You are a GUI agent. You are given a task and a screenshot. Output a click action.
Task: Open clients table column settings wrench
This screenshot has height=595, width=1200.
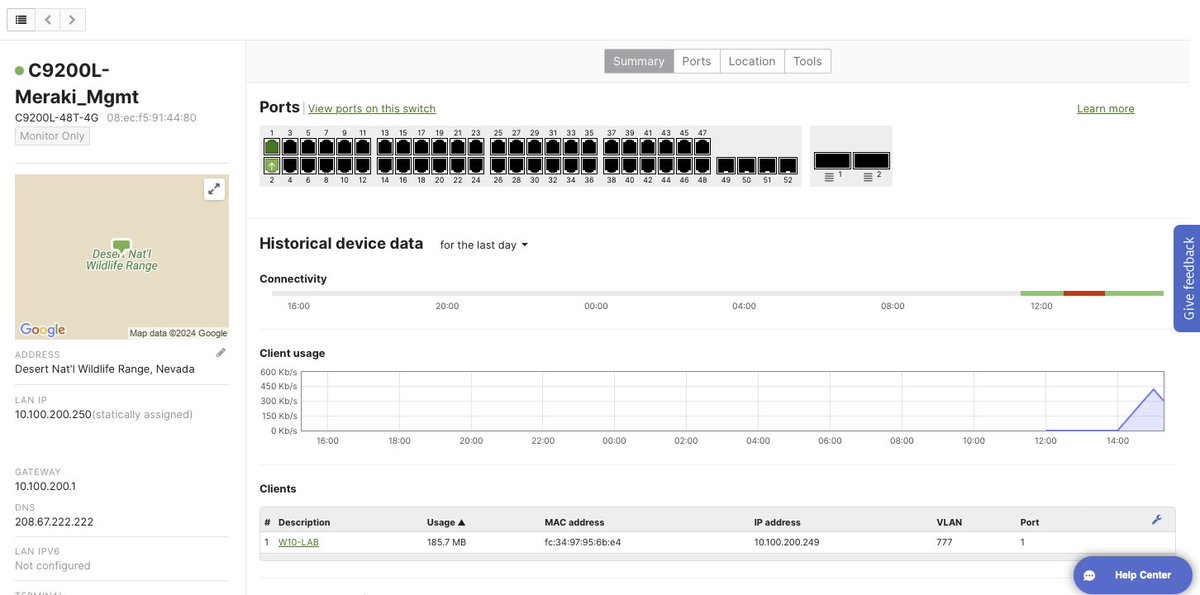pyautogui.click(x=1157, y=520)
